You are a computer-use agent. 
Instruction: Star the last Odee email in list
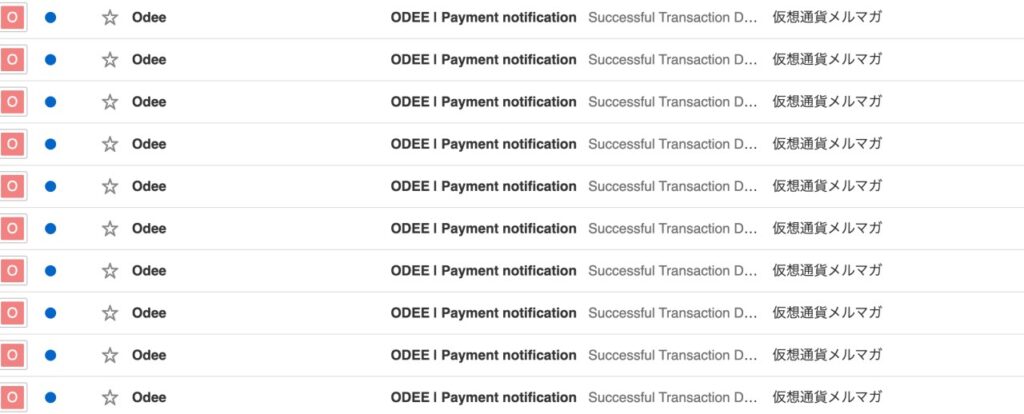point(110,398)
